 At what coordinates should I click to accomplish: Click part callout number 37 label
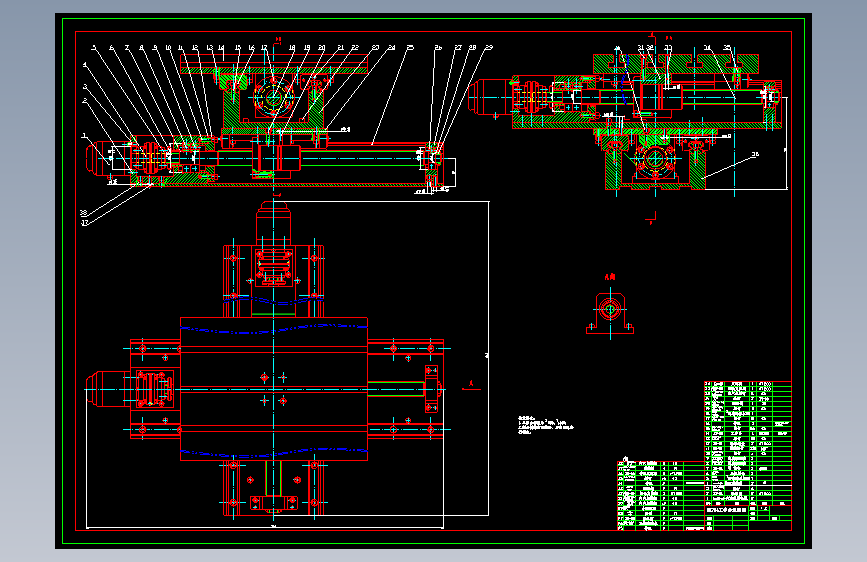85,223
